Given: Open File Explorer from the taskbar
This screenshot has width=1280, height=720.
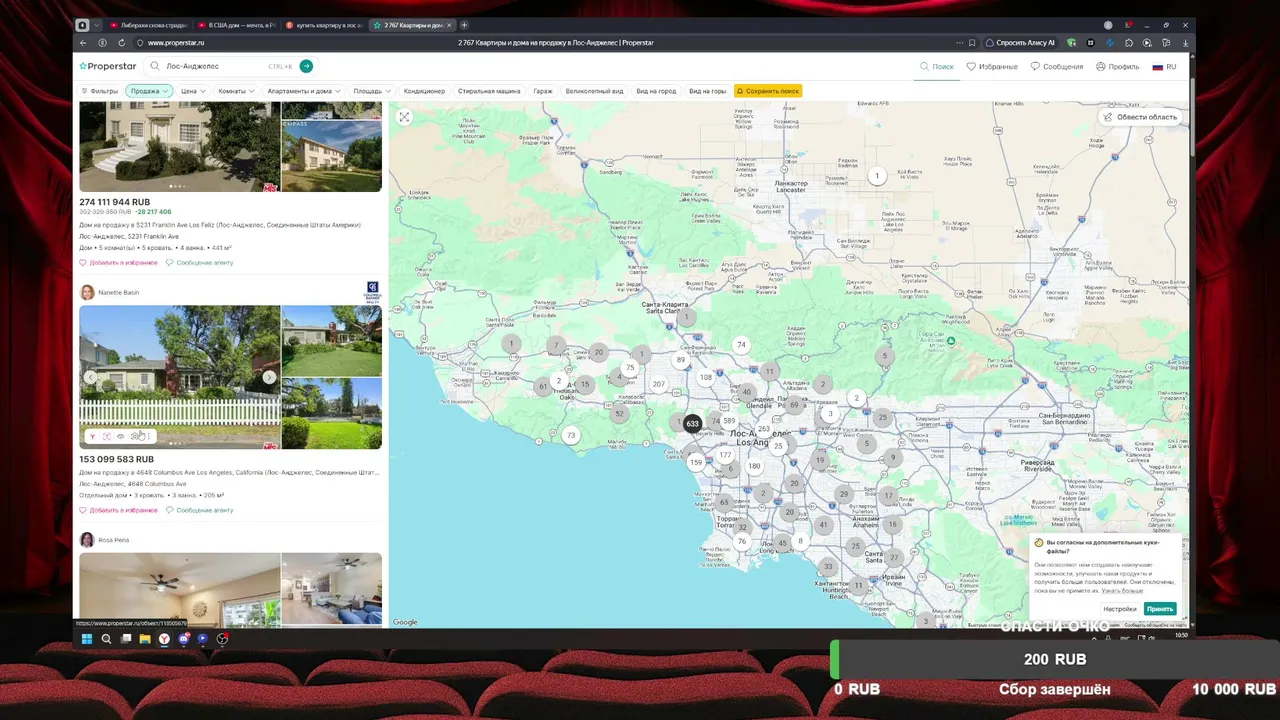Looking at the screenshot, I should tap(145, 639).
